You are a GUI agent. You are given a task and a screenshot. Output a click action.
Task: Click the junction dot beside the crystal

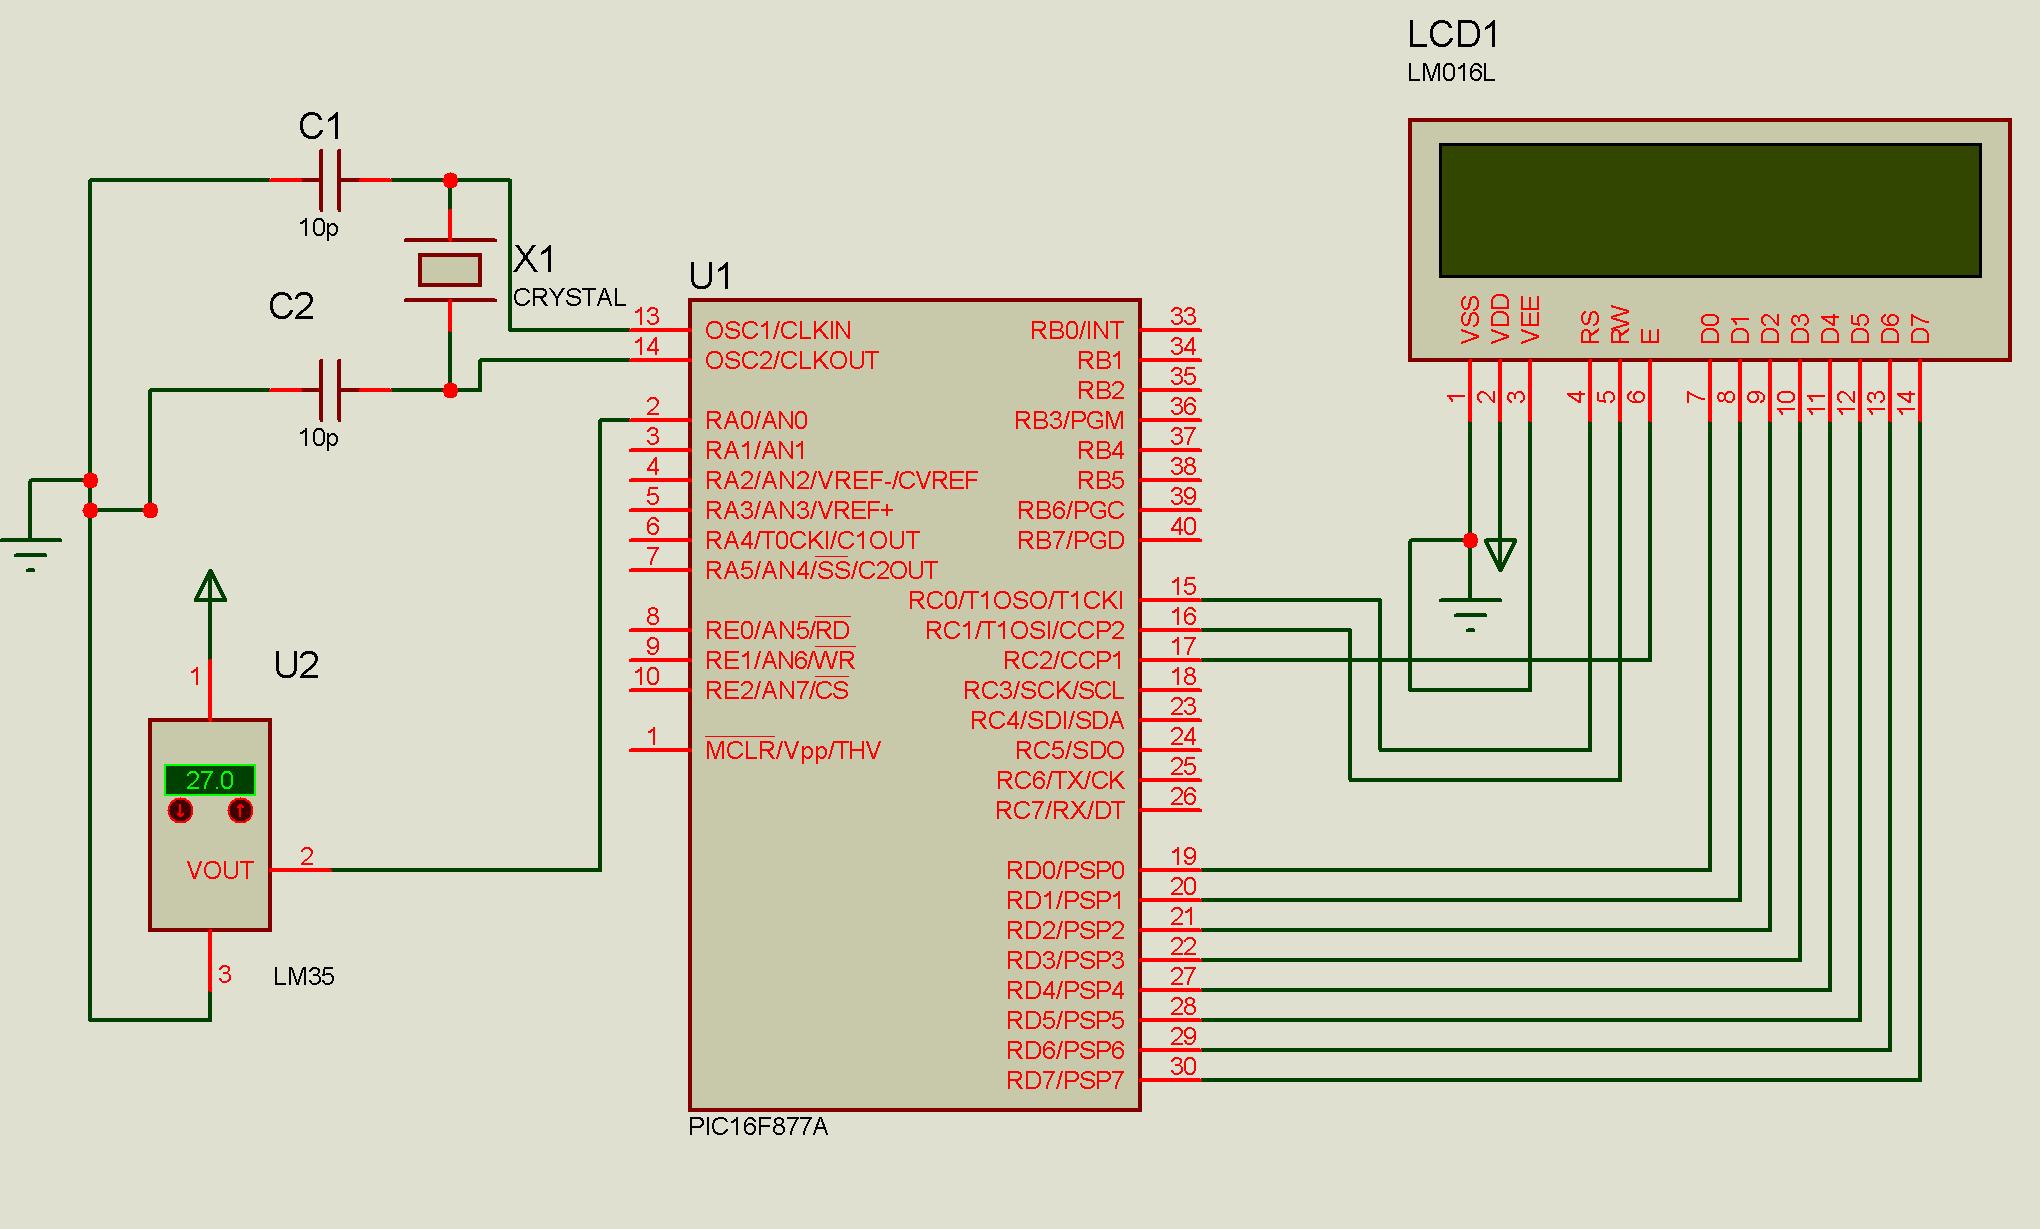click(x=452, y=178)
